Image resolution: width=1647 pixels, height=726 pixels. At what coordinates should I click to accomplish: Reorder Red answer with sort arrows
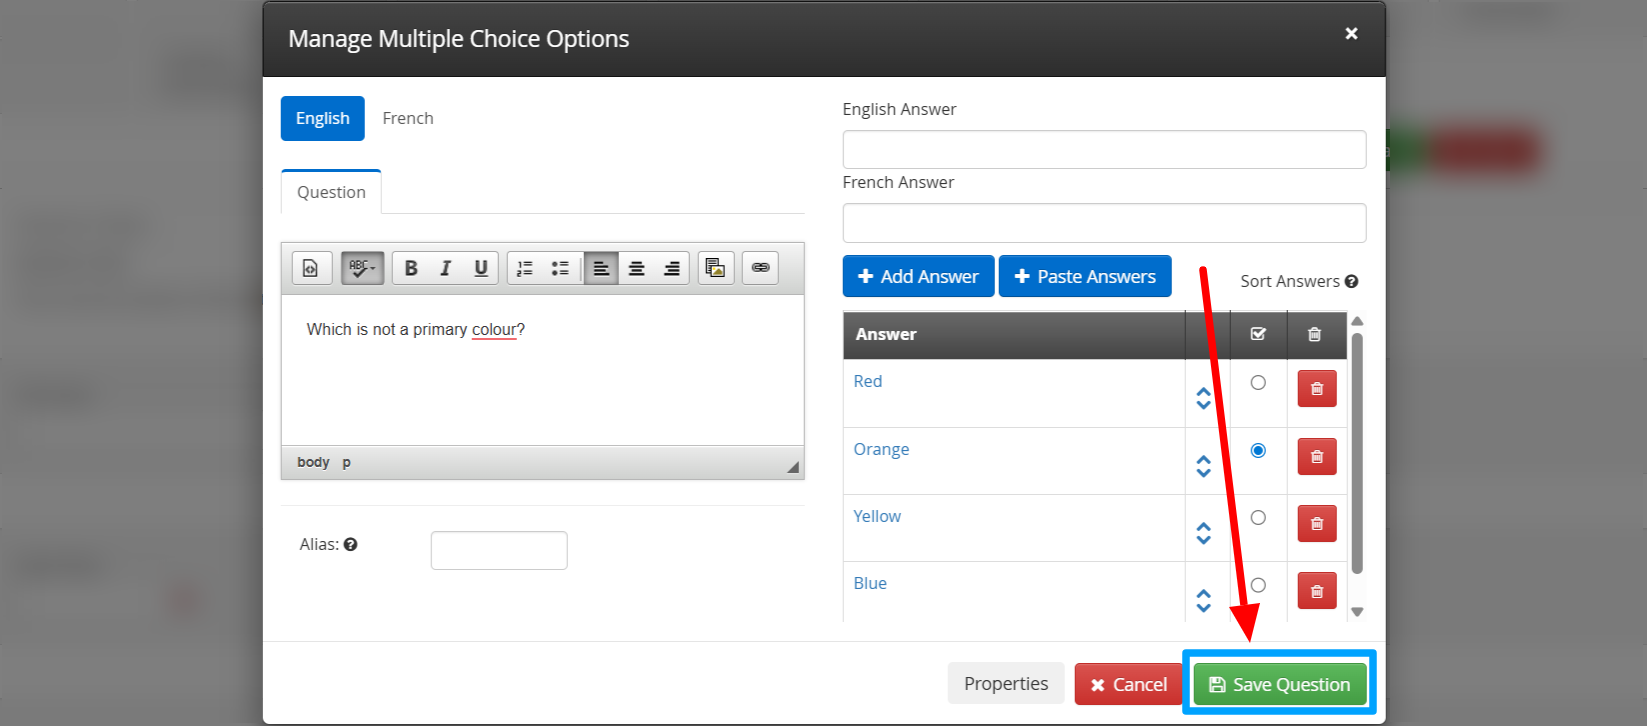1203,398
